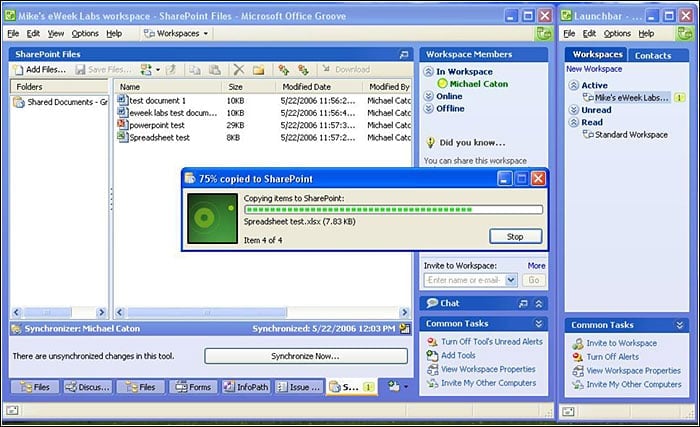Image resolution: width=700 pixels, height=427 pixels.
Task: Expand the Online member group
Action: tap(429, 96)
